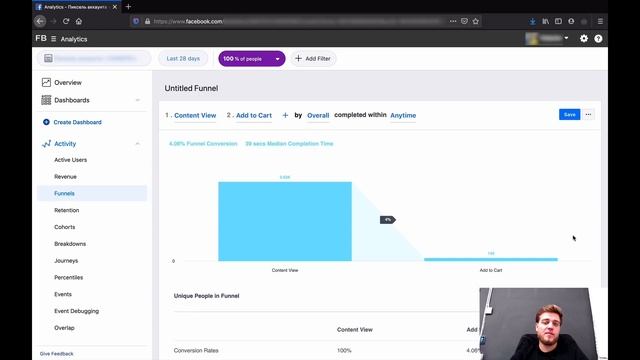Screen dimensions: 640x360
Task: Open Retention in sidebar
Action: pos(67,210)
